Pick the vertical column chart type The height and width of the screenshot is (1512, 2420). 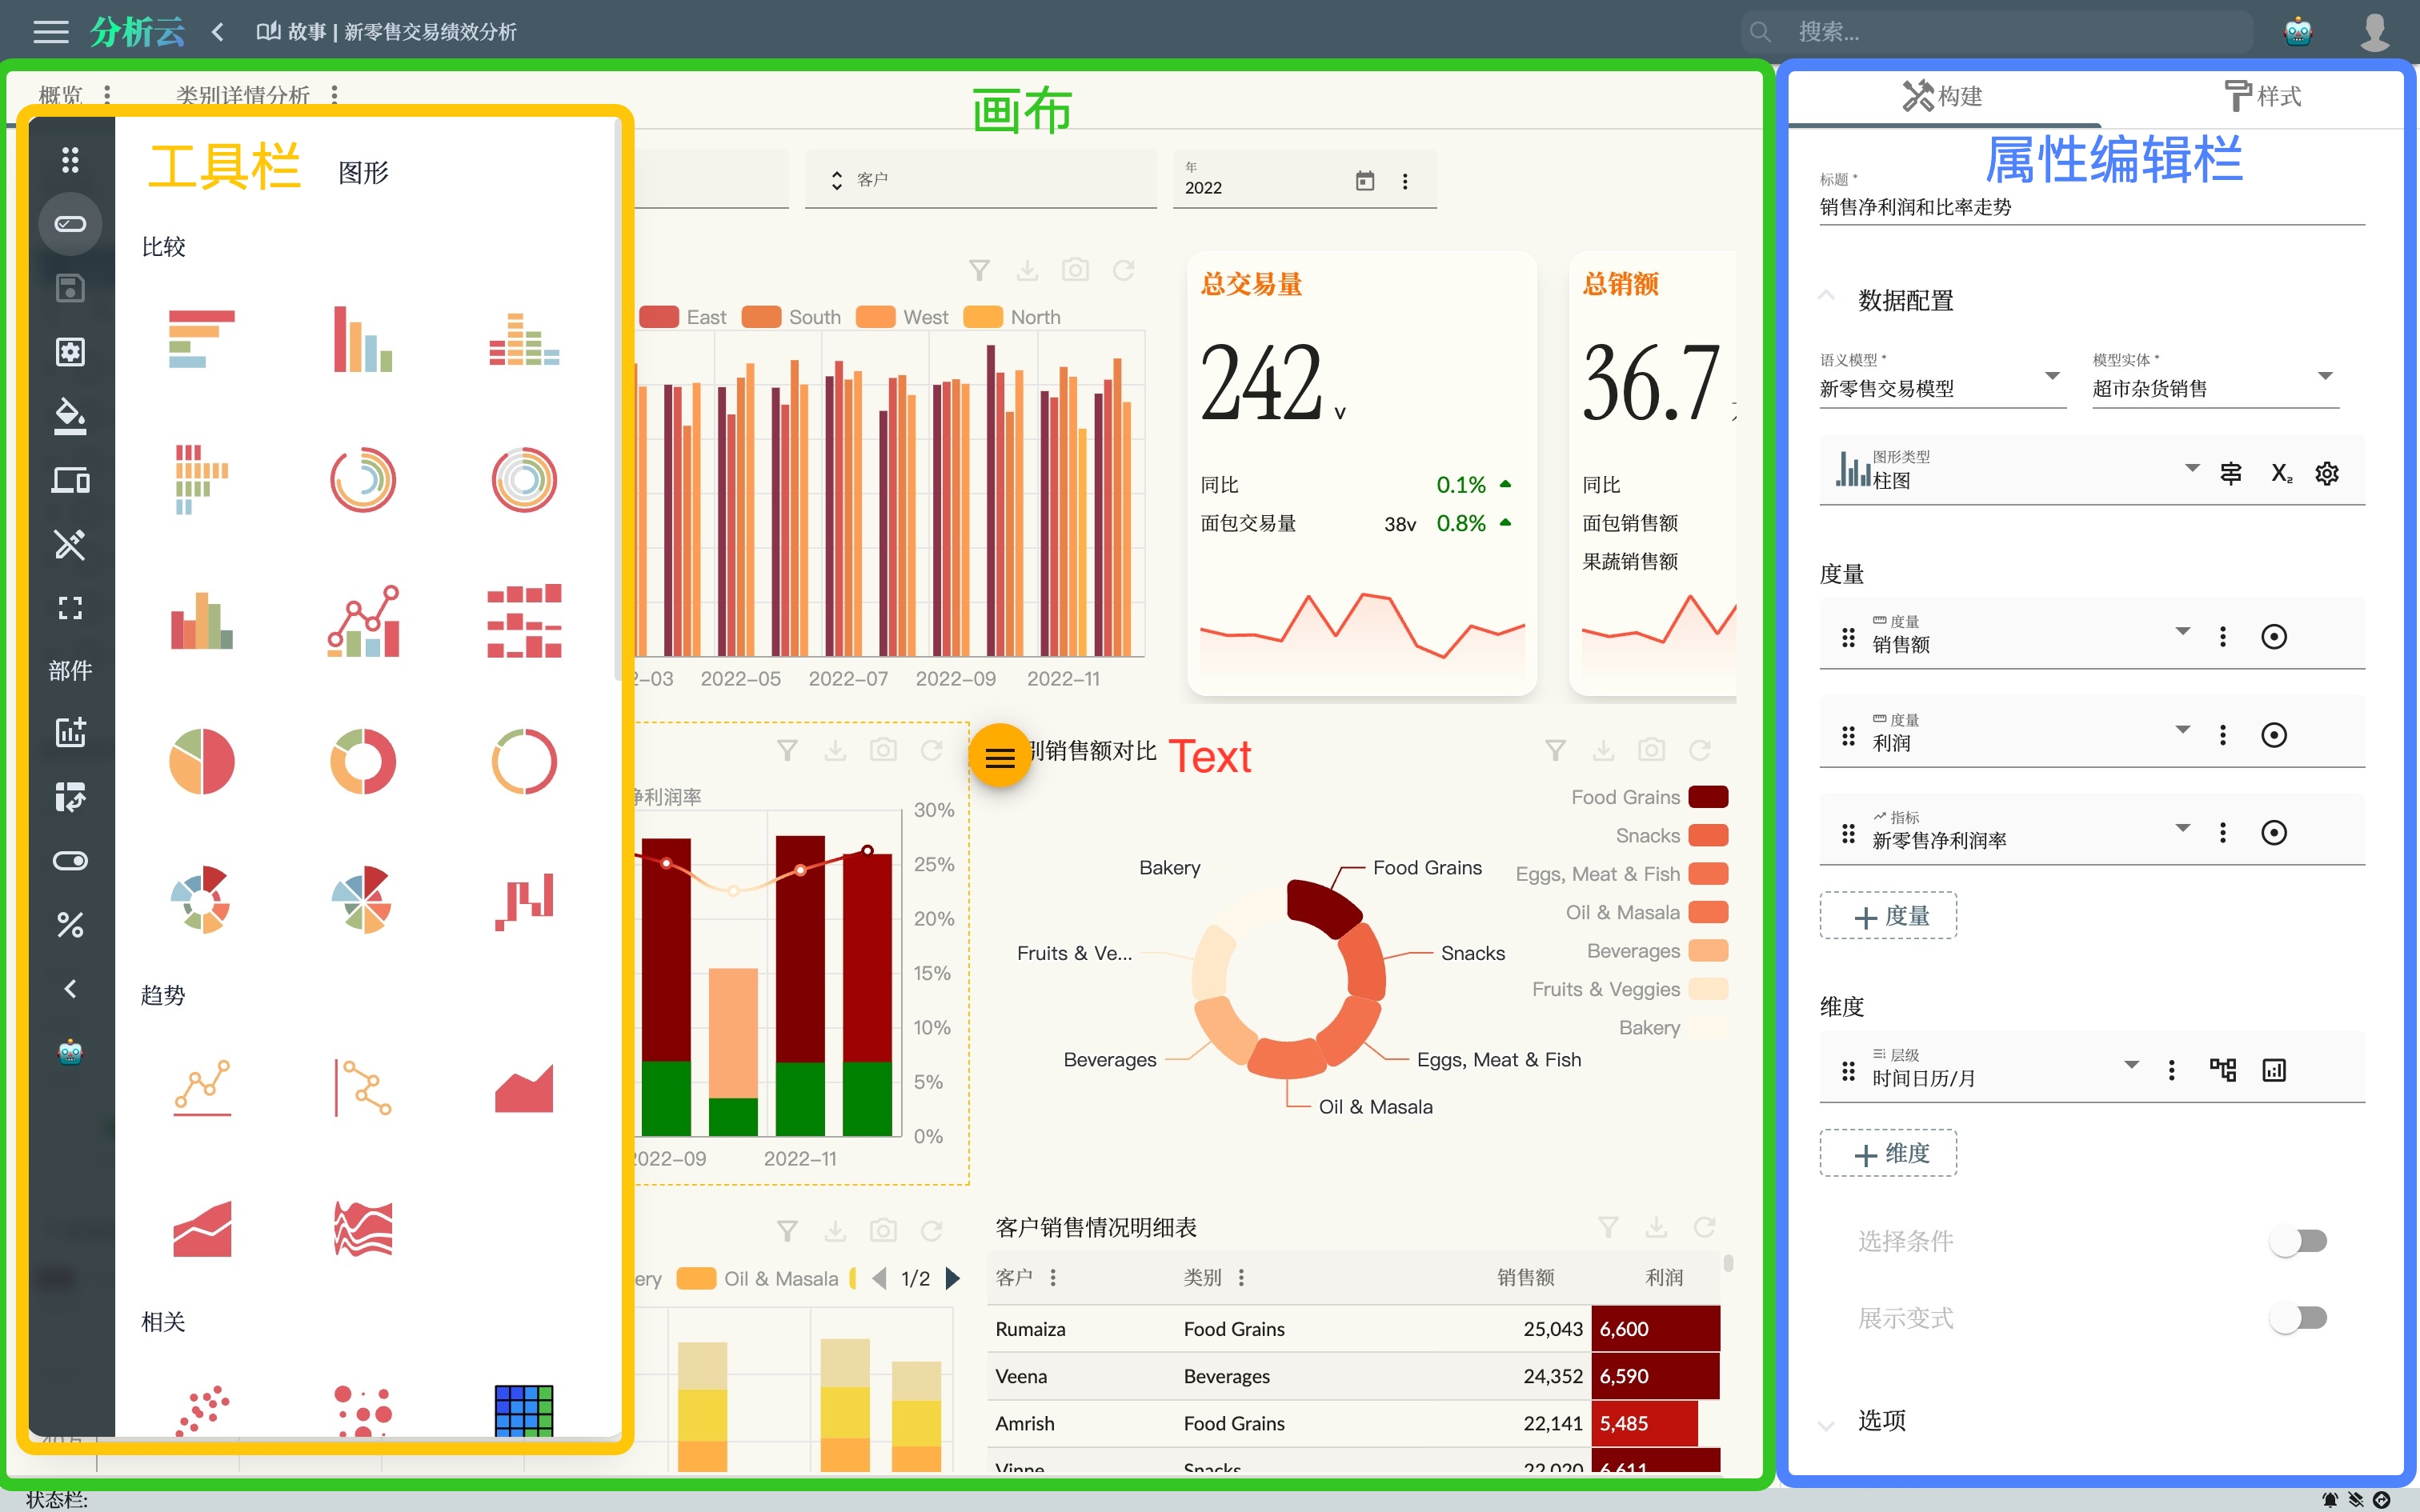point(362,339)
